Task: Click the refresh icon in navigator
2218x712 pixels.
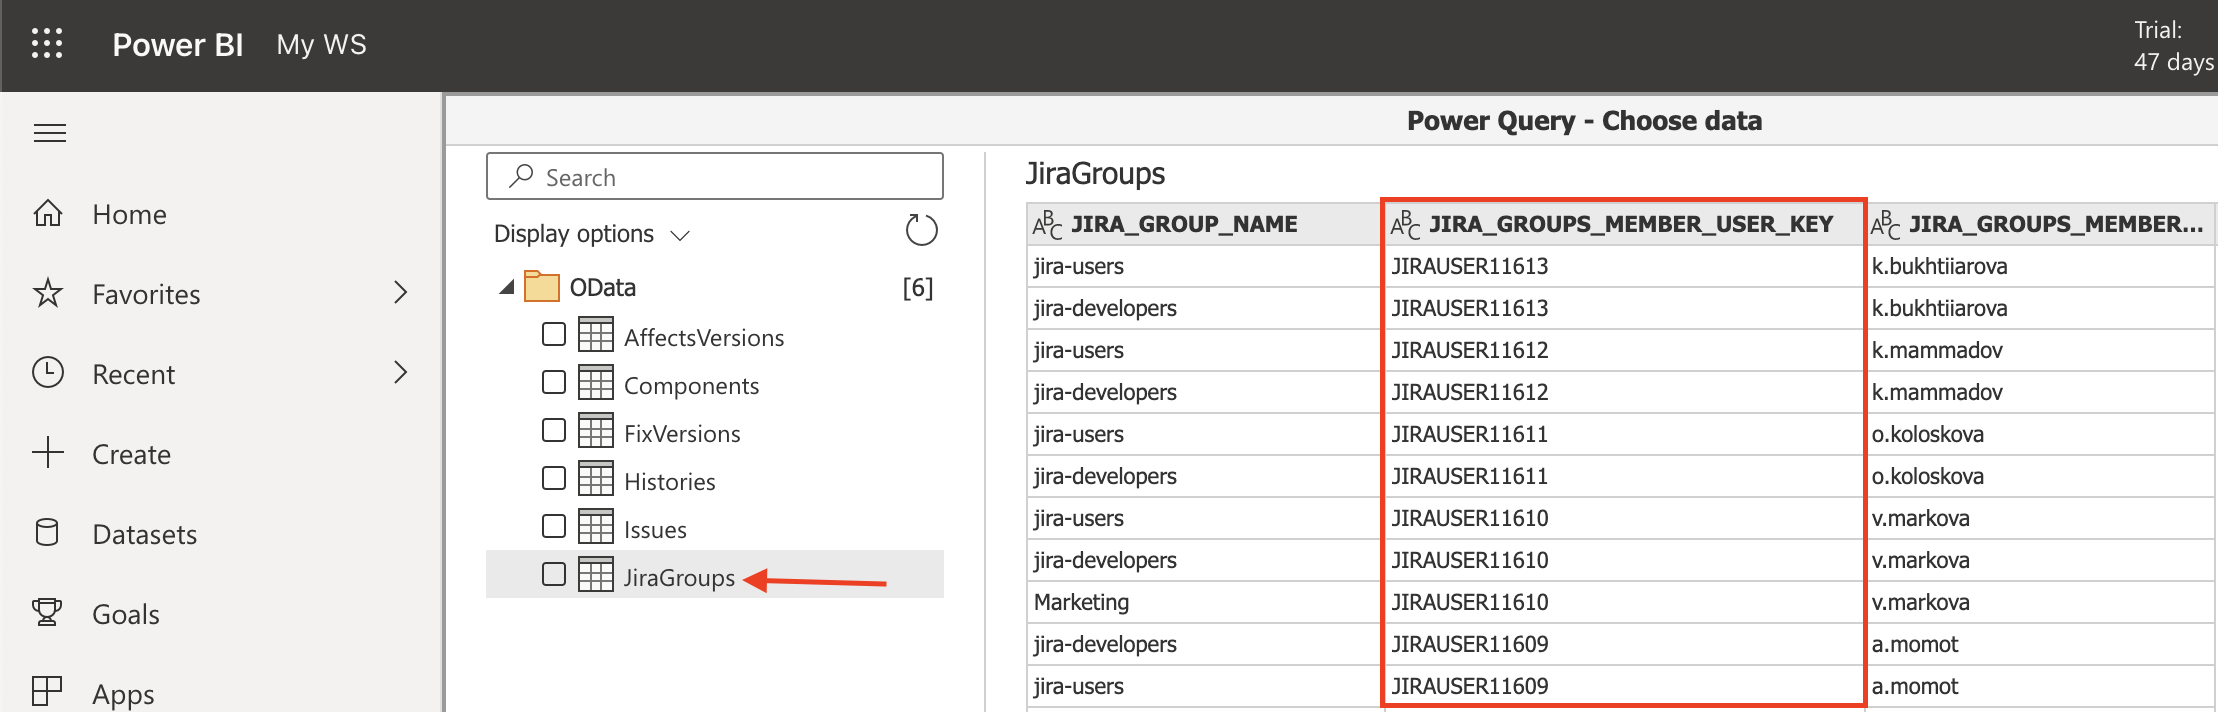Action: 920,231
